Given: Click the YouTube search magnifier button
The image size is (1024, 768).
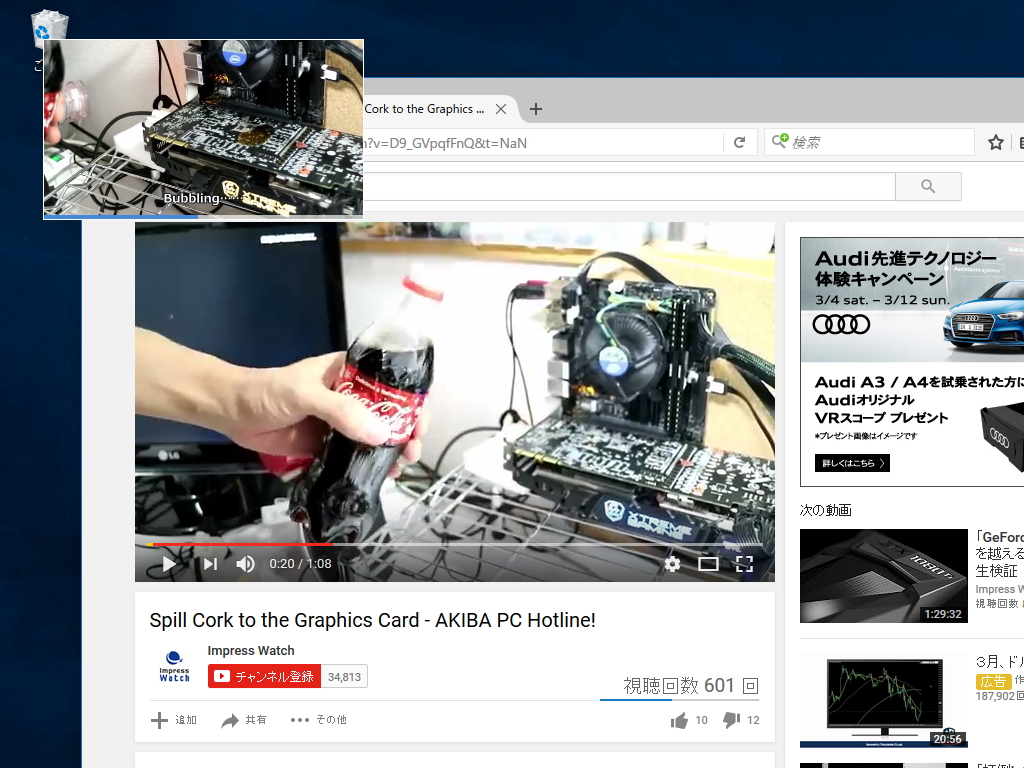Looking at the screenshot, I should [928, 186].
